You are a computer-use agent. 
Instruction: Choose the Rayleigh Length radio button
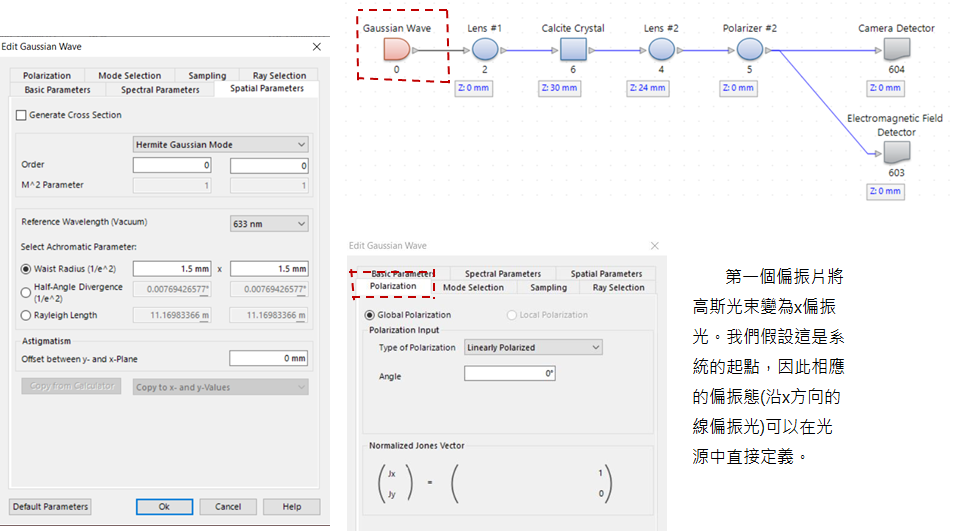[26, 315]
